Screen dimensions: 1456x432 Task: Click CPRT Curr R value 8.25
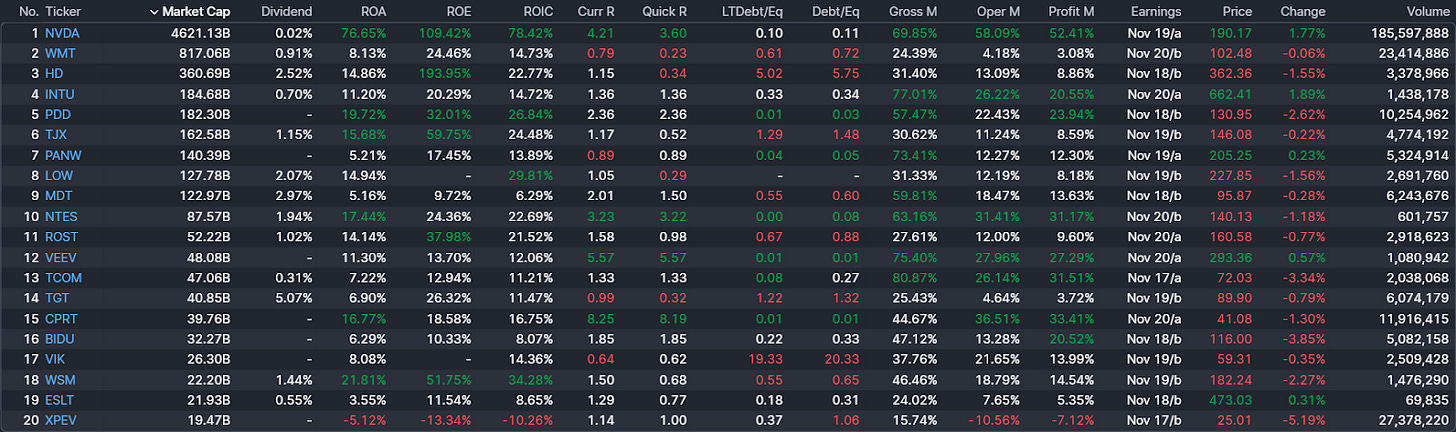pos(601,318)
